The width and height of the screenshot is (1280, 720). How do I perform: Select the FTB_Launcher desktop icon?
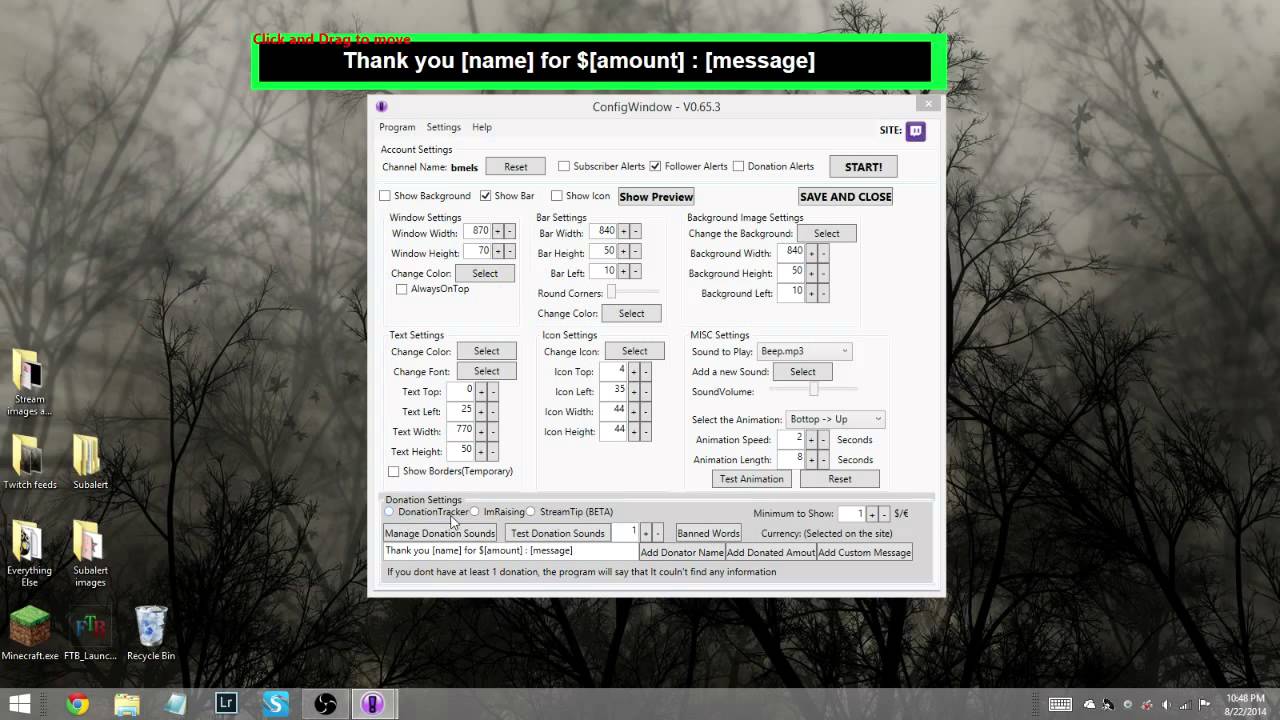click(90, 633)
